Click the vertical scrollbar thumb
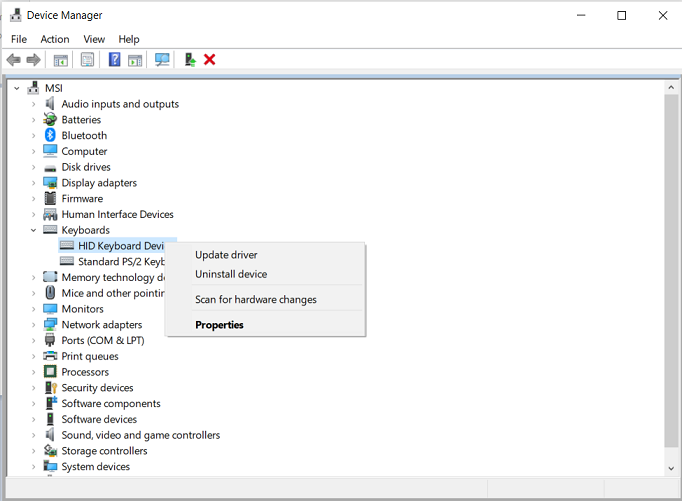Viewport: 682px width, 501px height. pyautogui.click(x=671, y=271)
